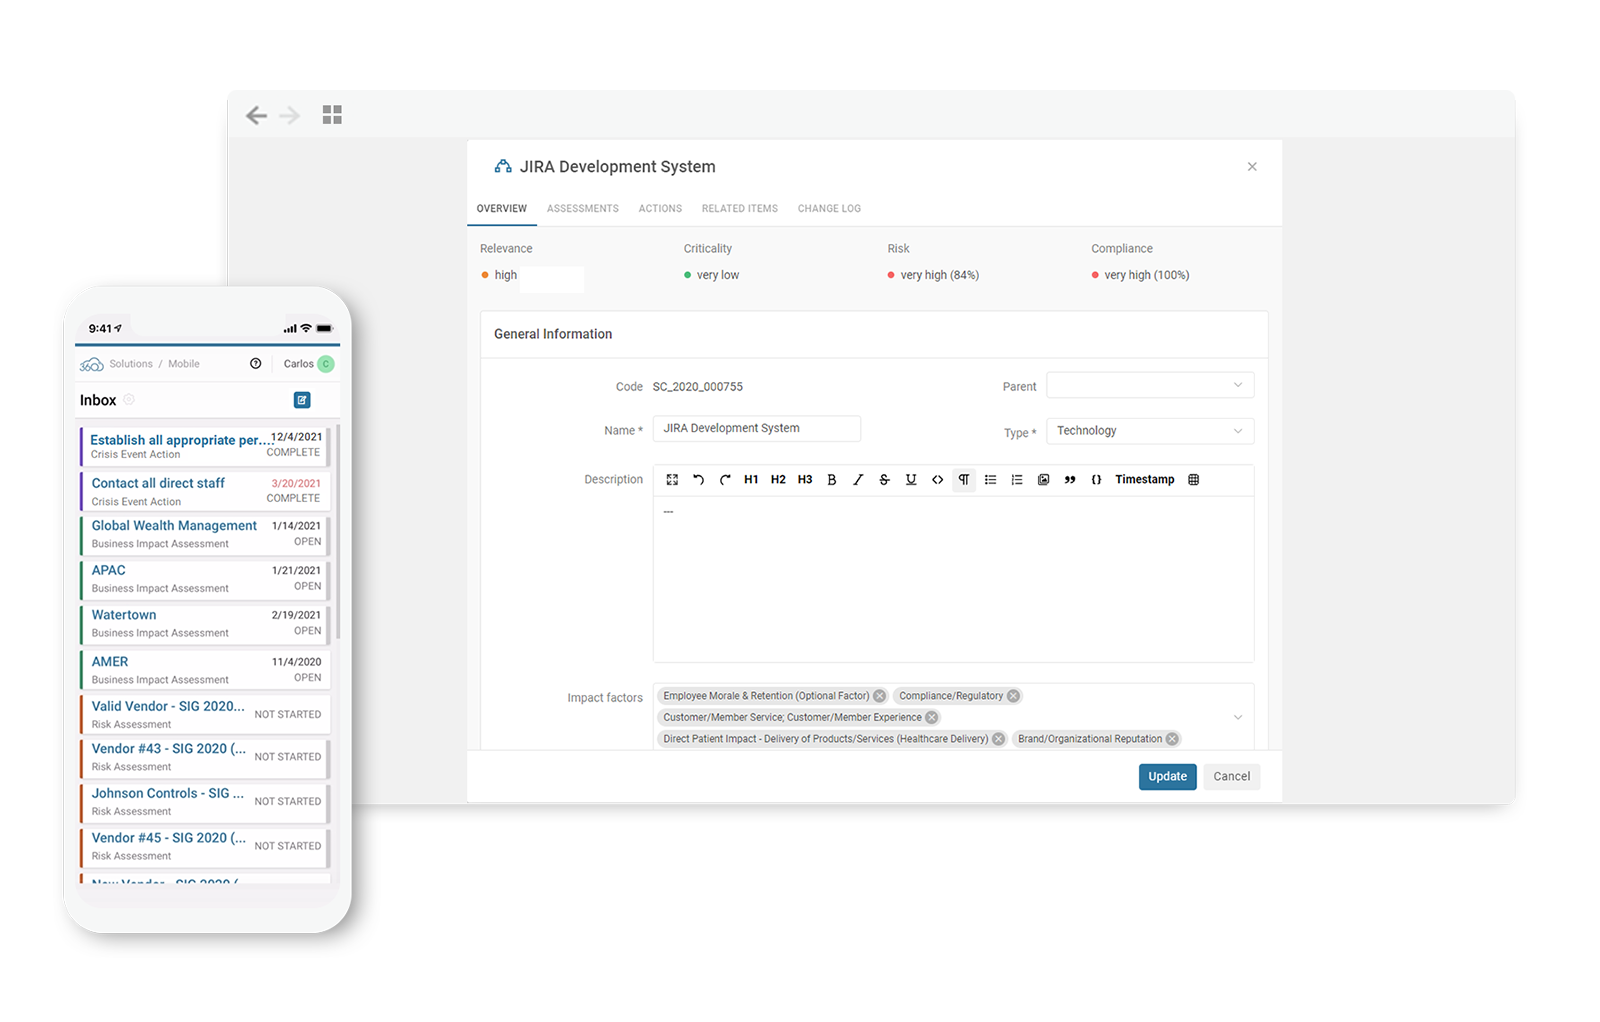
Task: Click the back arrow in browser window
Action: 256,116
